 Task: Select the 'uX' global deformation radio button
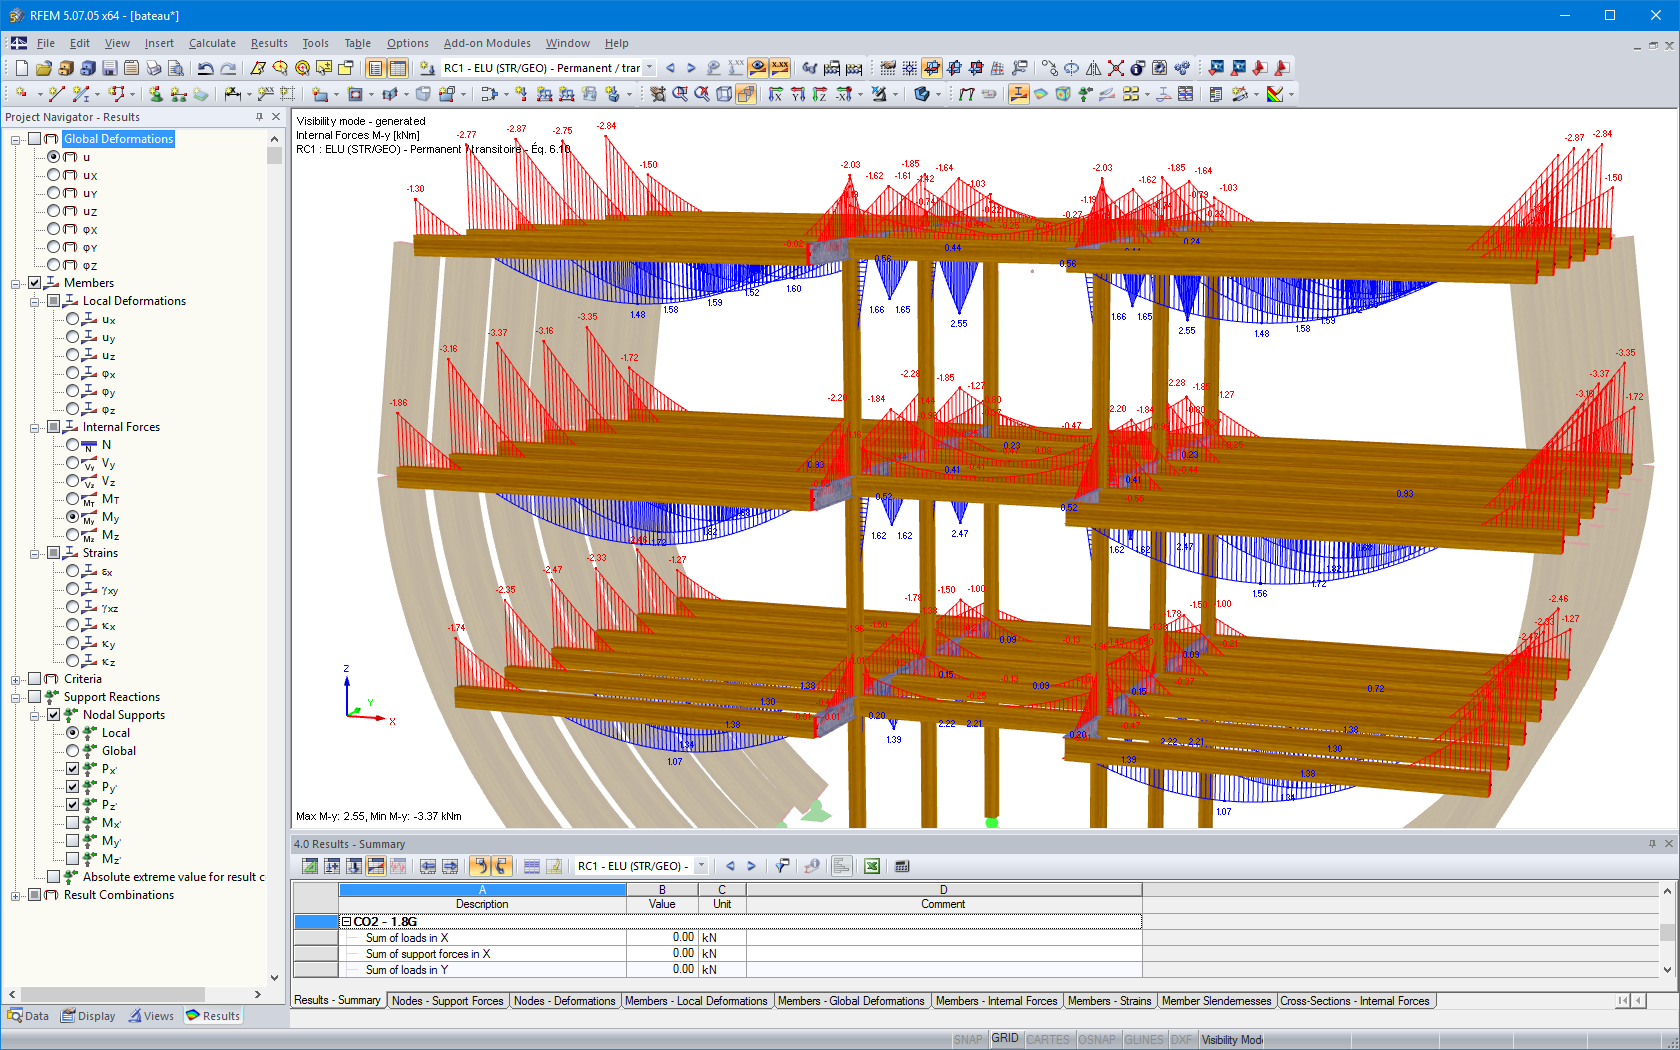pyautogui.click(x=54, y=175)
